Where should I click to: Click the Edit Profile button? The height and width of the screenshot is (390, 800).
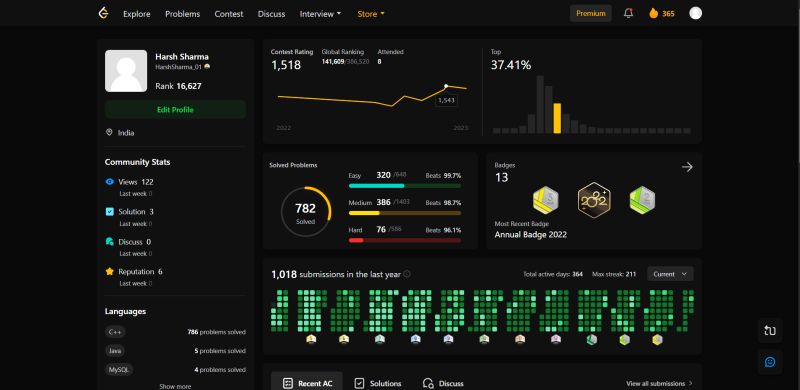point(175,110)
